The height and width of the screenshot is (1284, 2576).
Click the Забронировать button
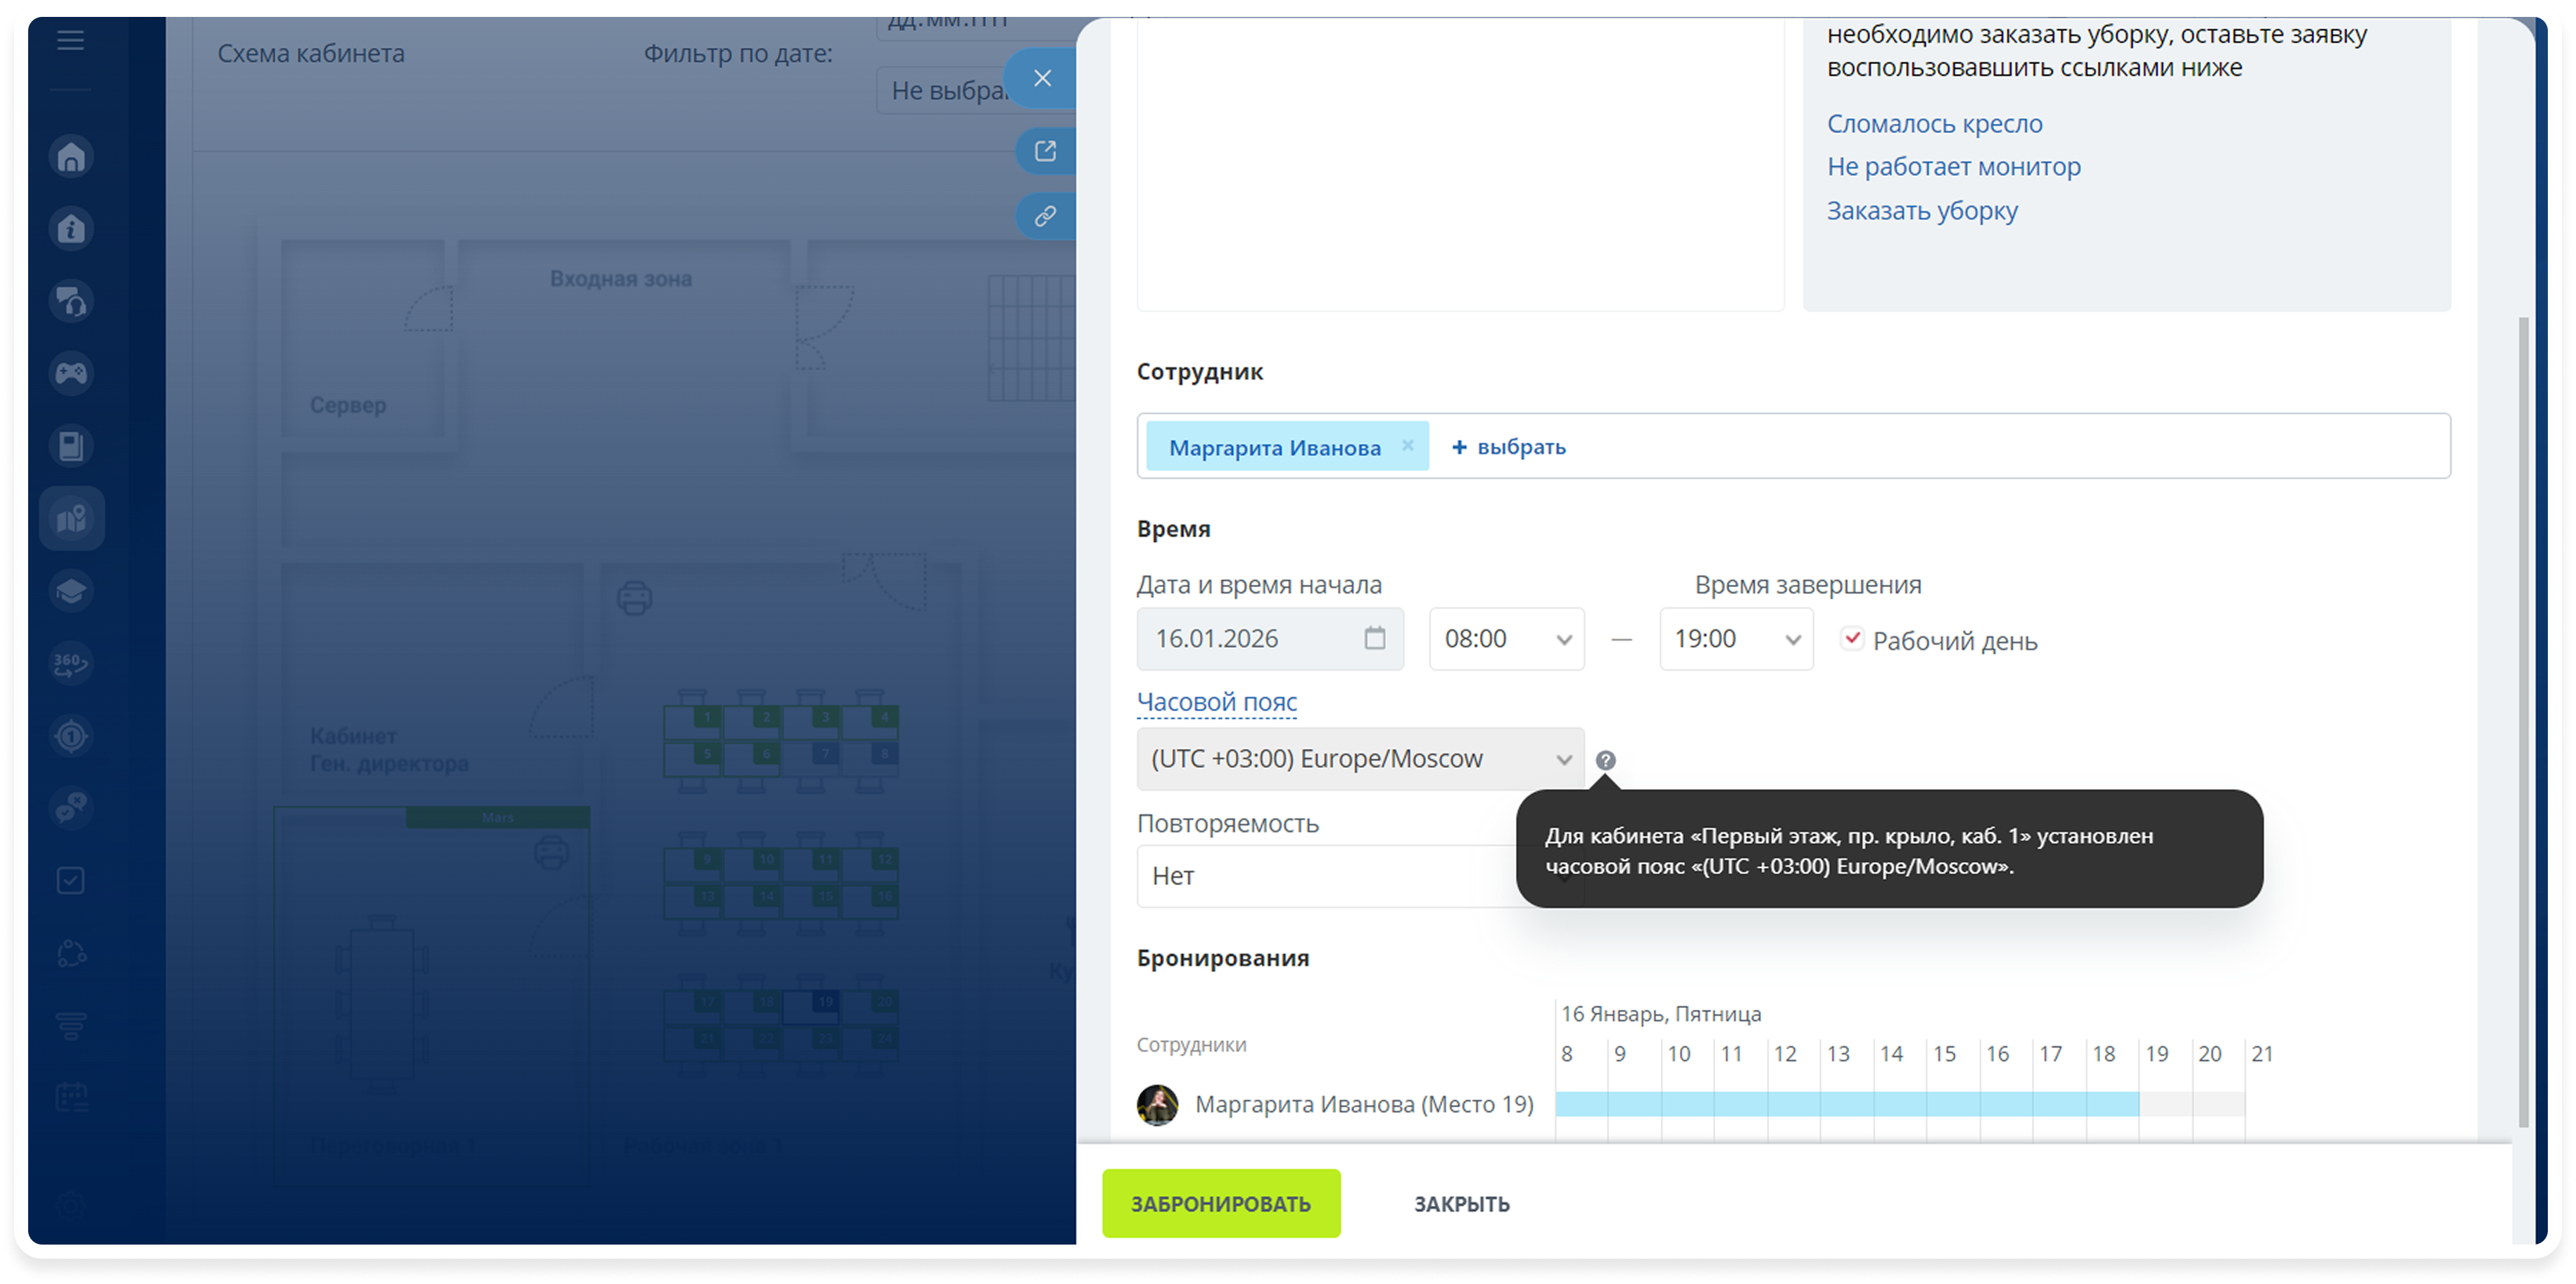(x=1220, y=1203)
